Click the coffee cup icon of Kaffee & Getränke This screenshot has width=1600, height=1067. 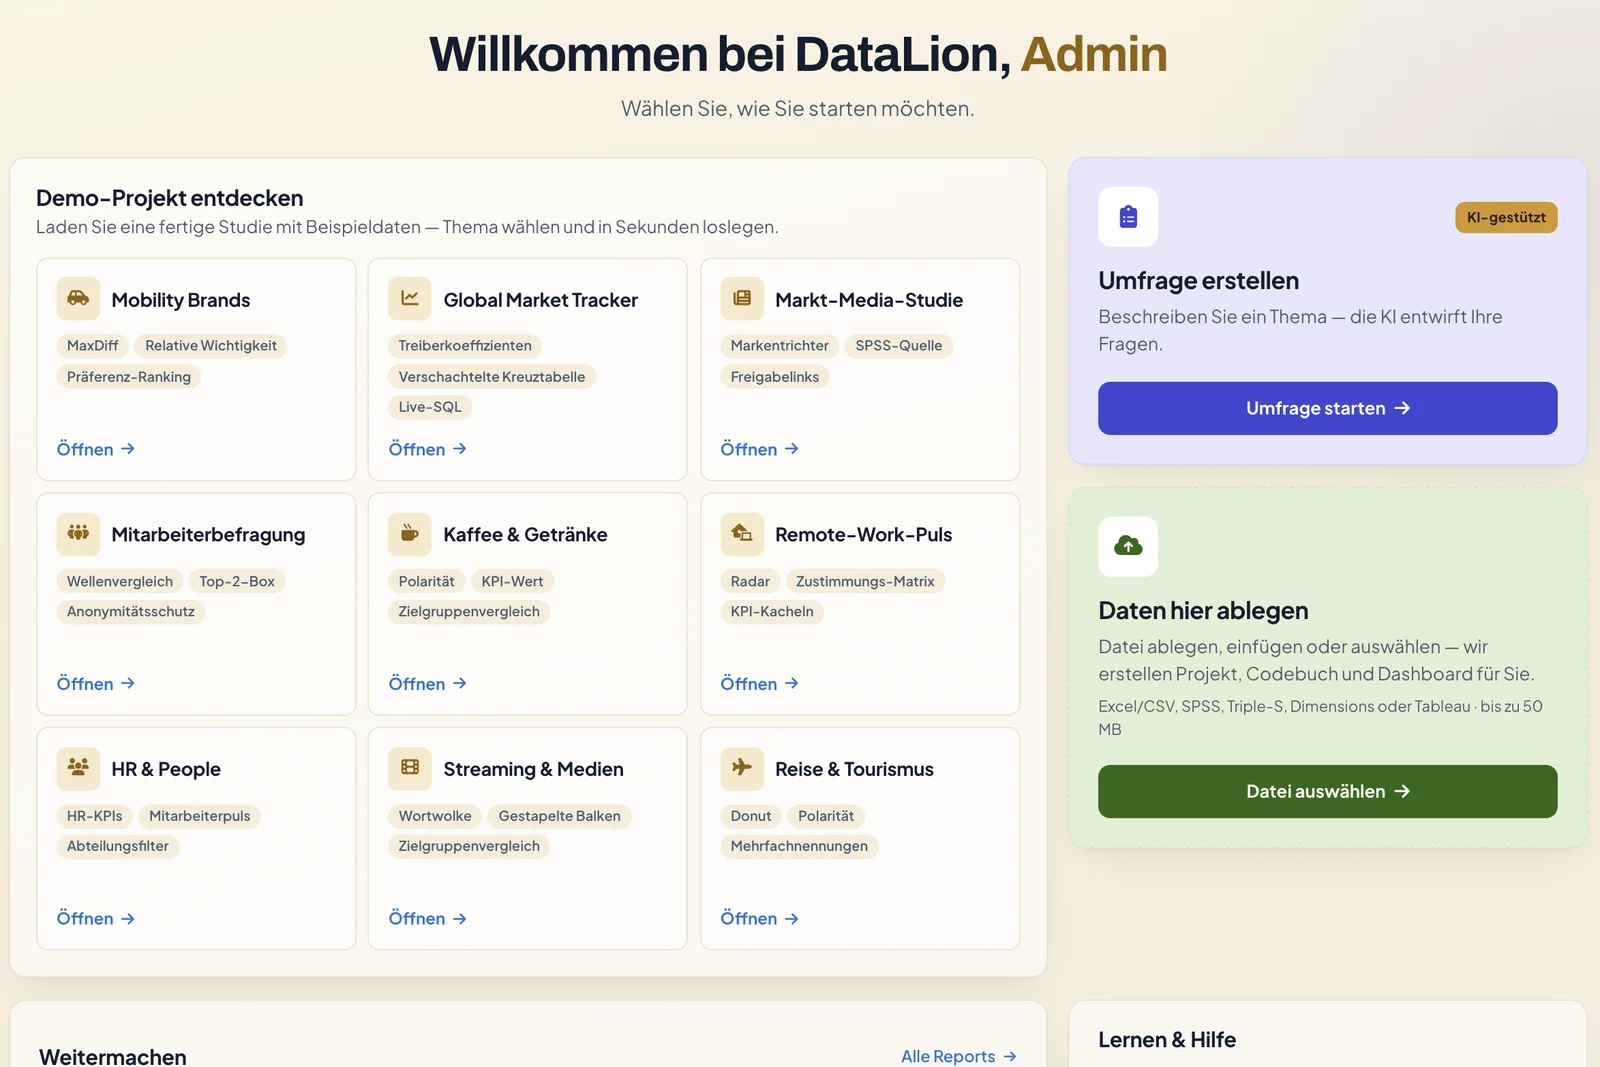point(410,533)
